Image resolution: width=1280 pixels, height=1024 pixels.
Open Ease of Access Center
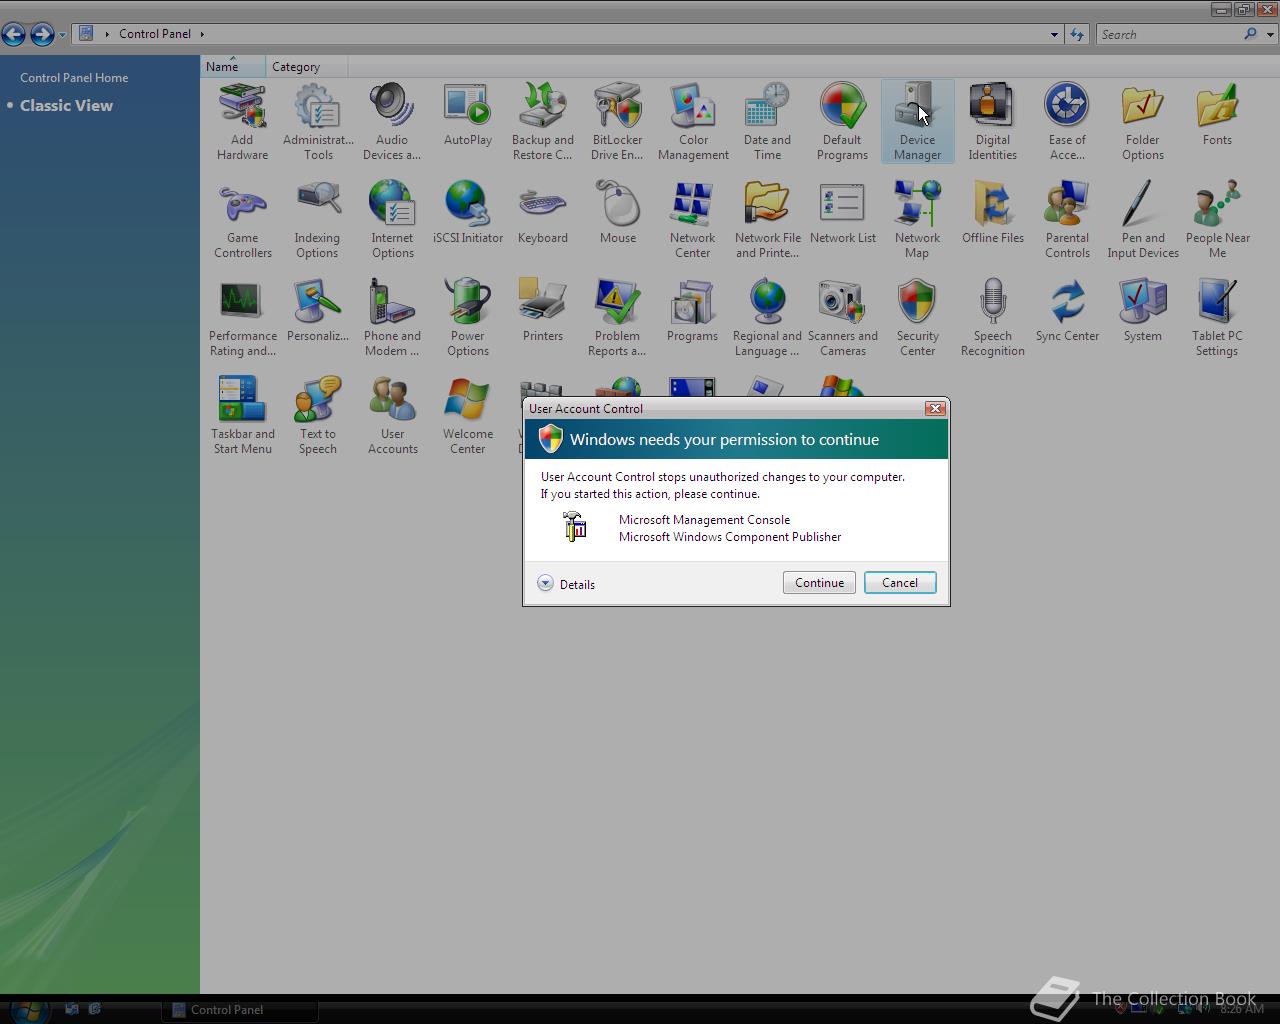pyautogui.click(x=1067, y=121)
